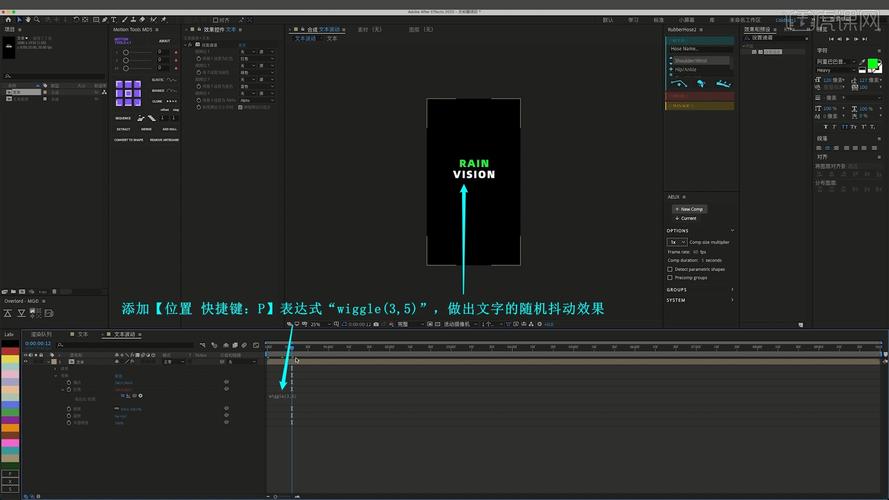Viewport: 889px width, 500px height.
Task: Open the Alpha dropdown in Effect Controls
Action: coord(257,100)
